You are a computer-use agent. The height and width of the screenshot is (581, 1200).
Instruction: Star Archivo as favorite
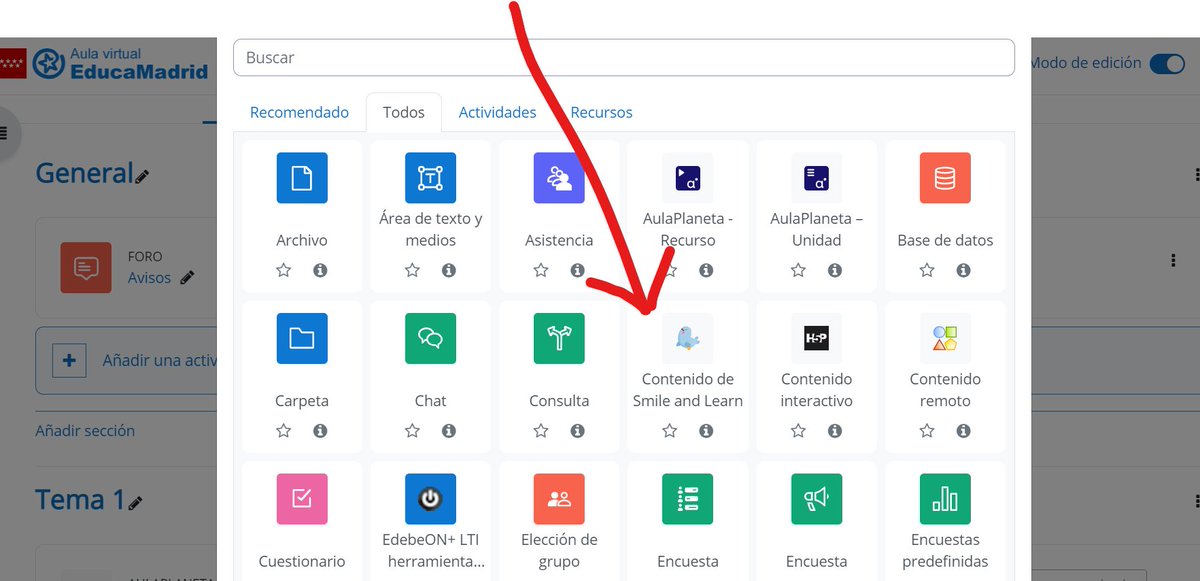[x=284, y=270]
